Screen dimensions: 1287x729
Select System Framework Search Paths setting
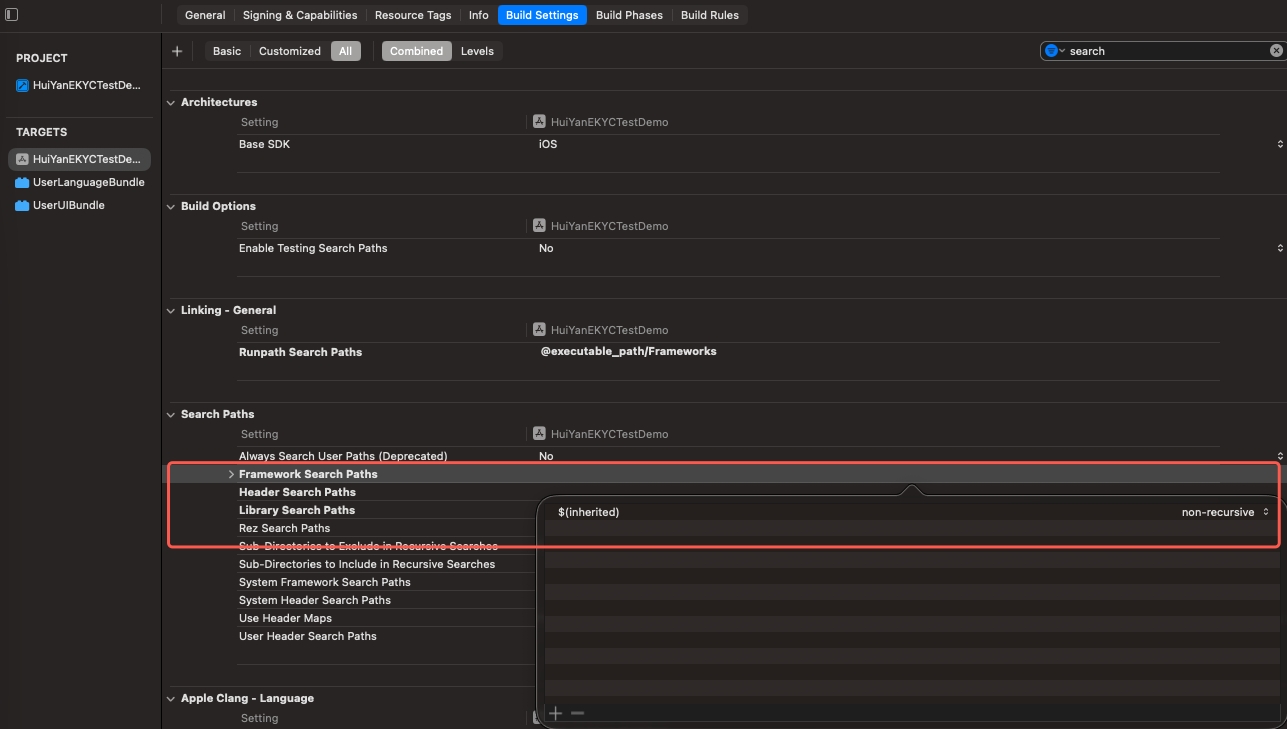point(325,582)
